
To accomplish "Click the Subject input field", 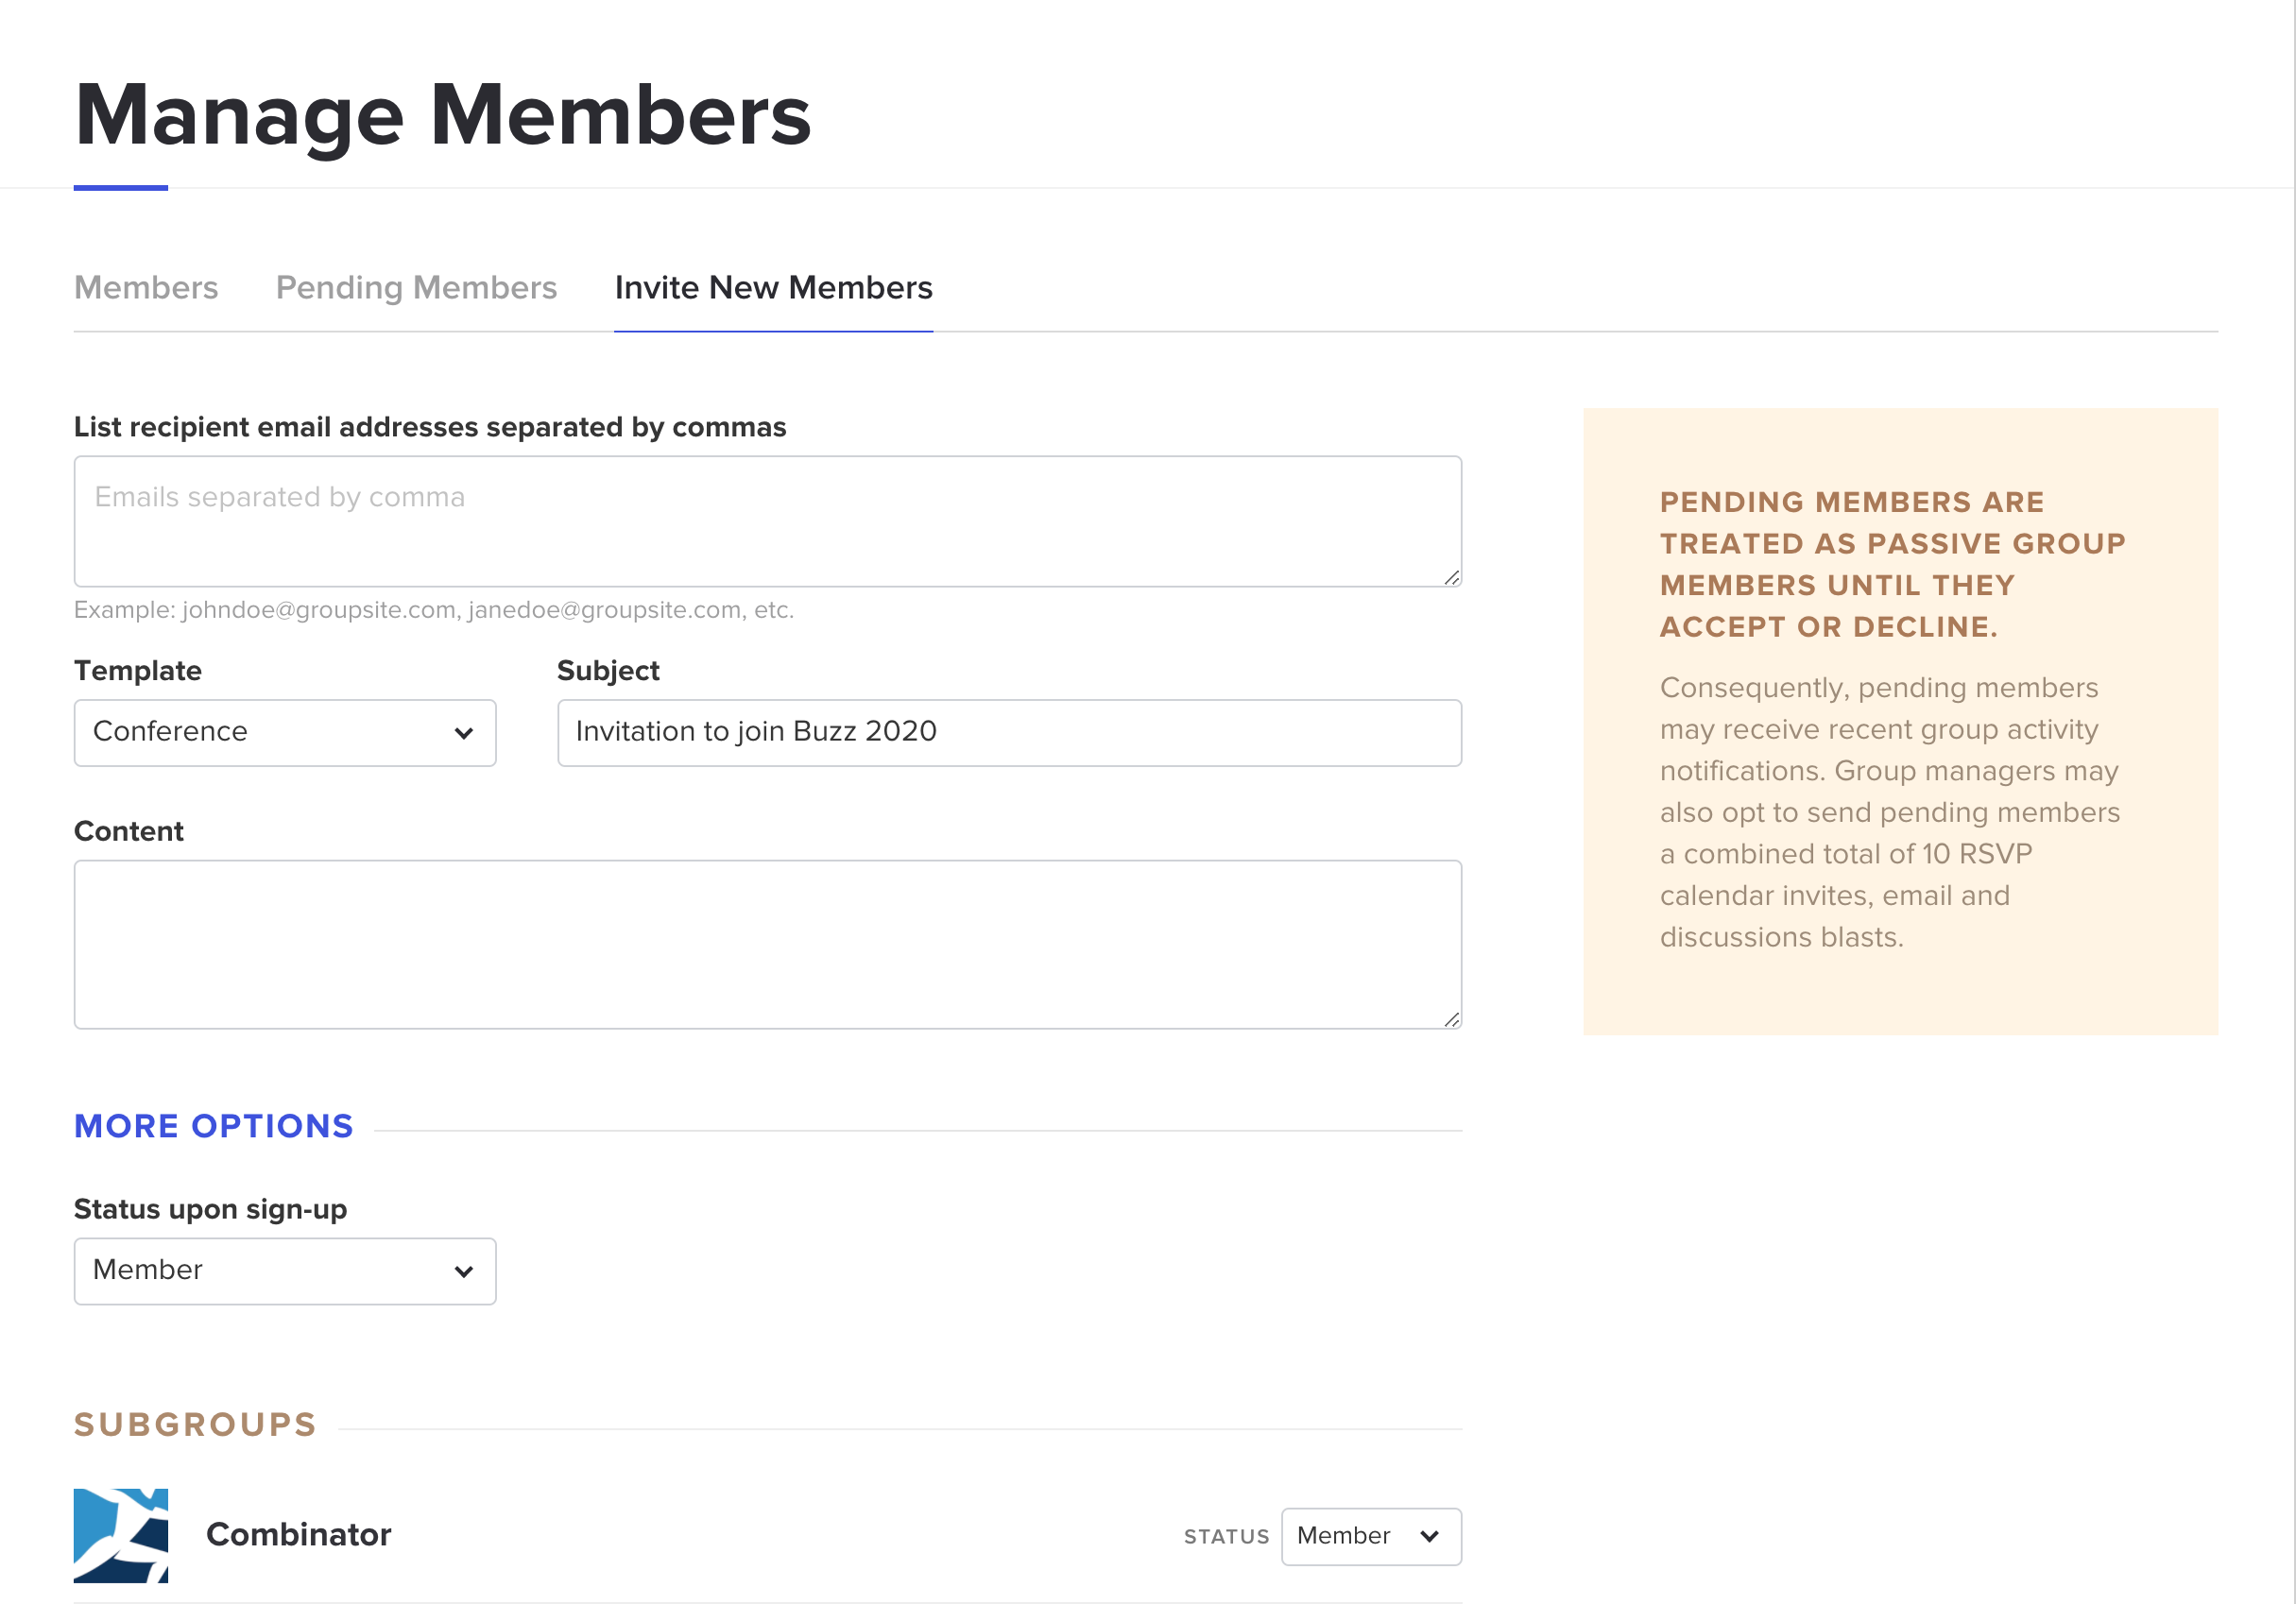I will [1008, 732].
